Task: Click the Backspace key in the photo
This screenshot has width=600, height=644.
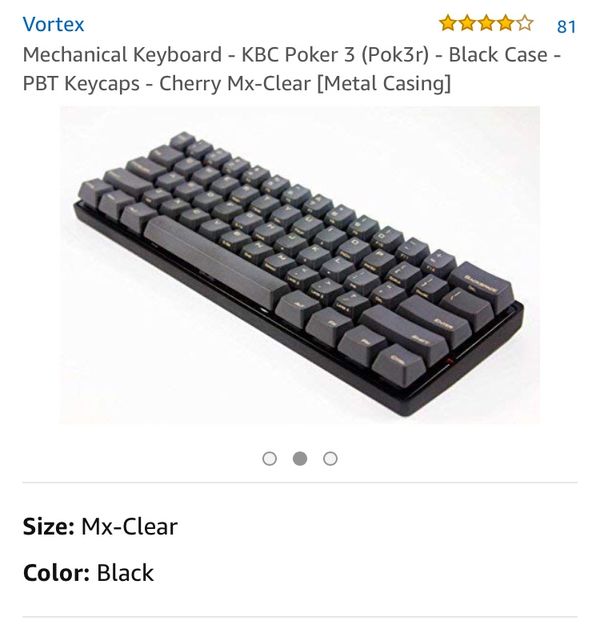Action: tap(481, 285)
